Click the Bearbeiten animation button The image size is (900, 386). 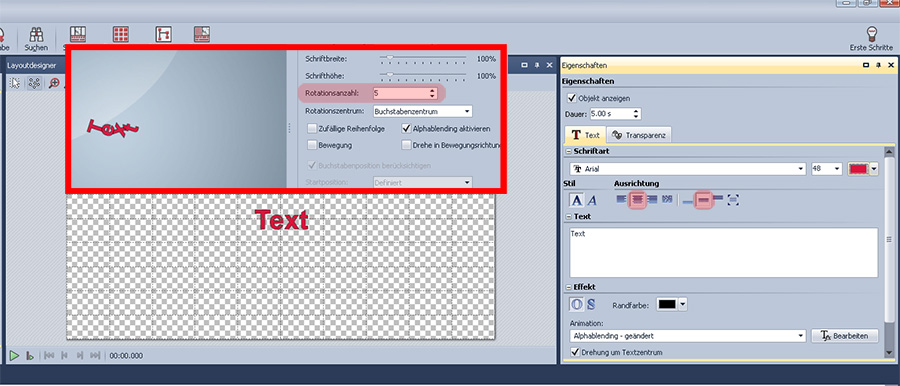tap(845, 335)
